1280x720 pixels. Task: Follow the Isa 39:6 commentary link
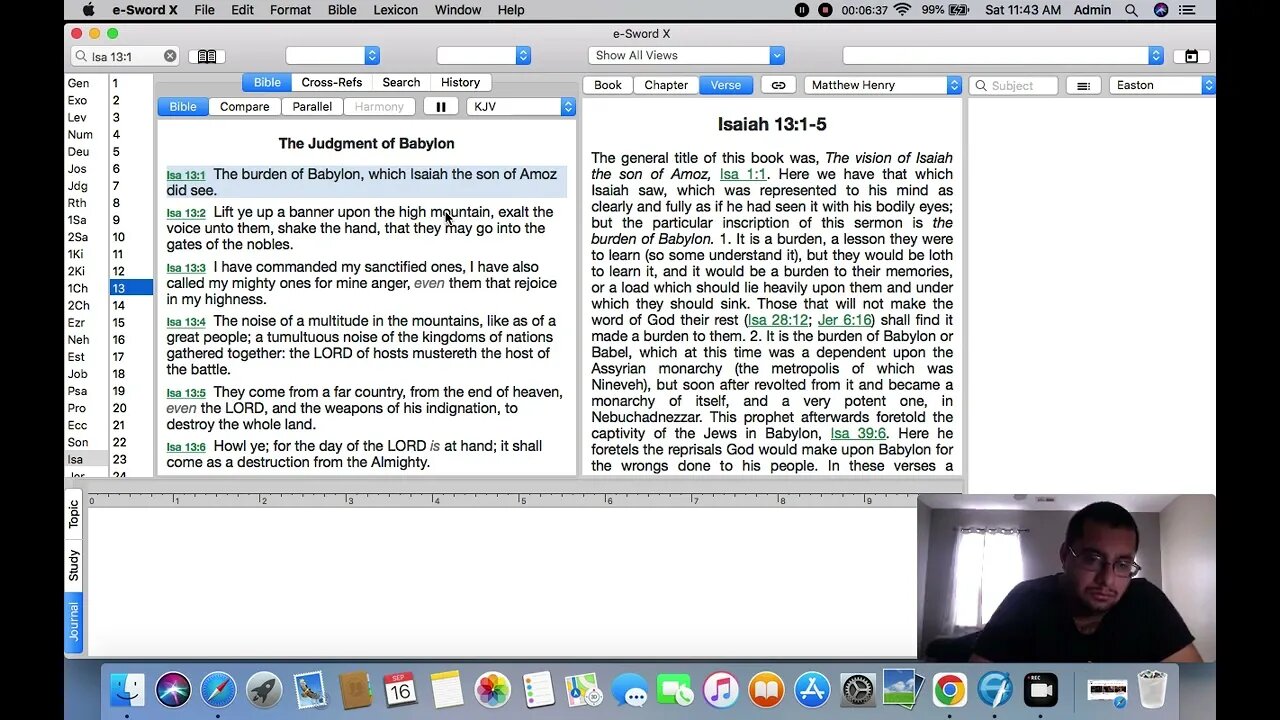858,434
